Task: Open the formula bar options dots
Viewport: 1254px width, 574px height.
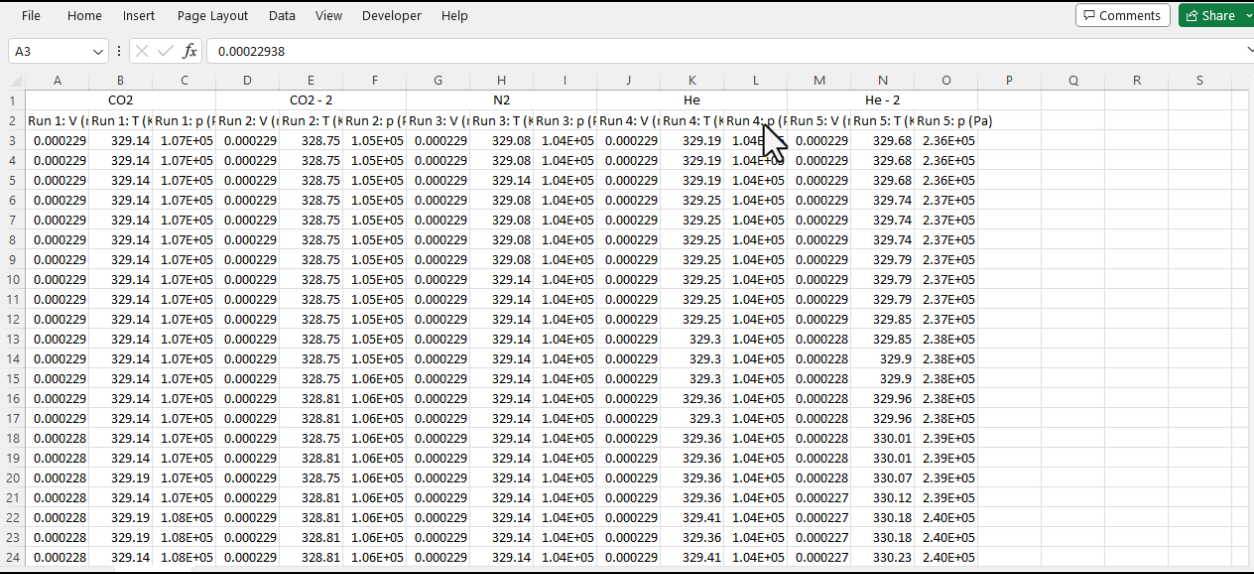Action: tap(119, 51)
